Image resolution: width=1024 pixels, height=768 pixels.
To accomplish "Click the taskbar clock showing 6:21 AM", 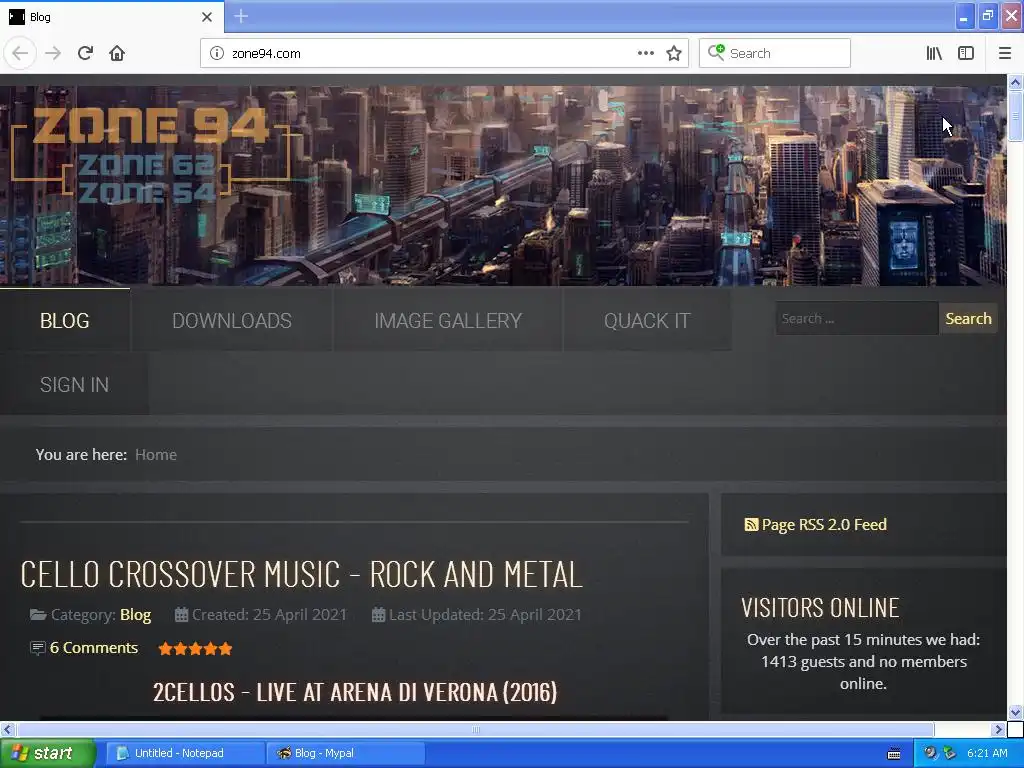I will [x=987, y=753].
